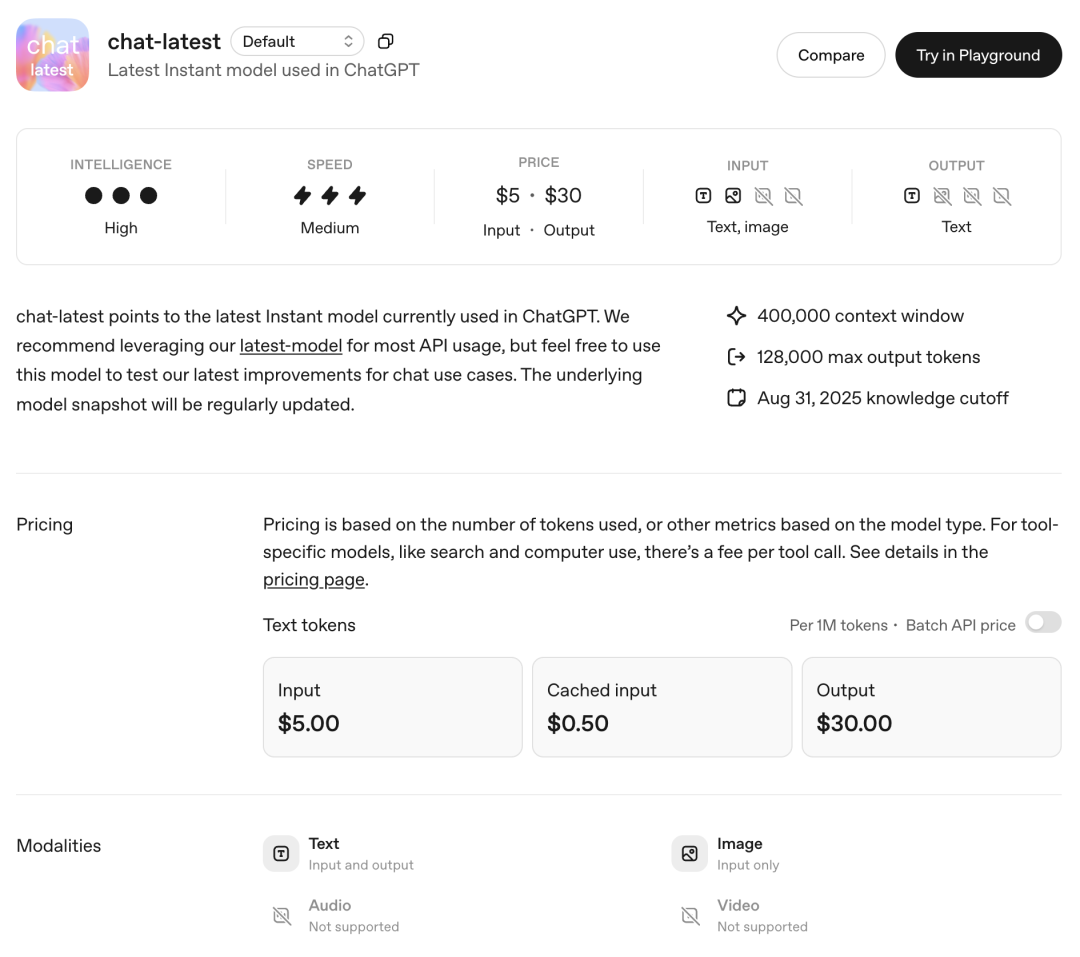Click the Pricing section heading
The image size is (1080, 957).
click(x=45, y=525)
